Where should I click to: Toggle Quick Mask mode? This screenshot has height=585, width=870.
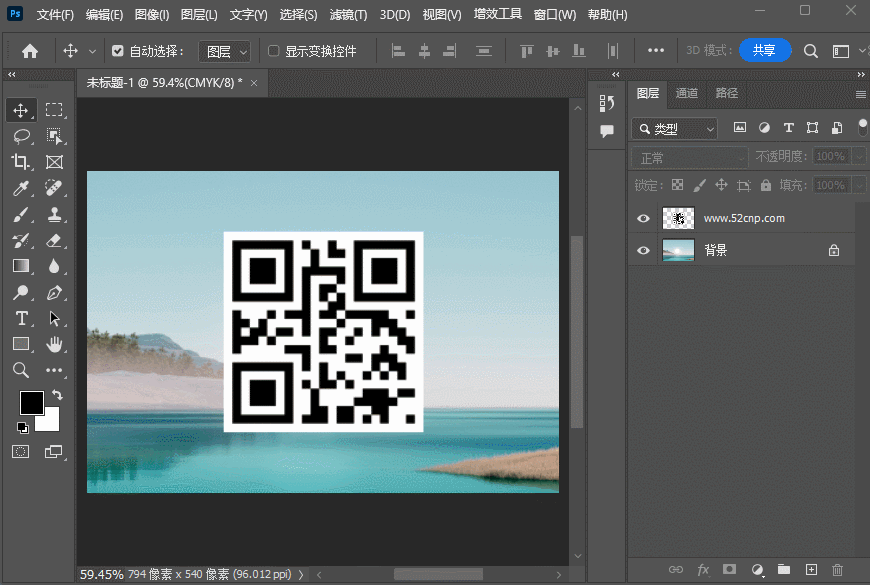click(x=21, y=451)
